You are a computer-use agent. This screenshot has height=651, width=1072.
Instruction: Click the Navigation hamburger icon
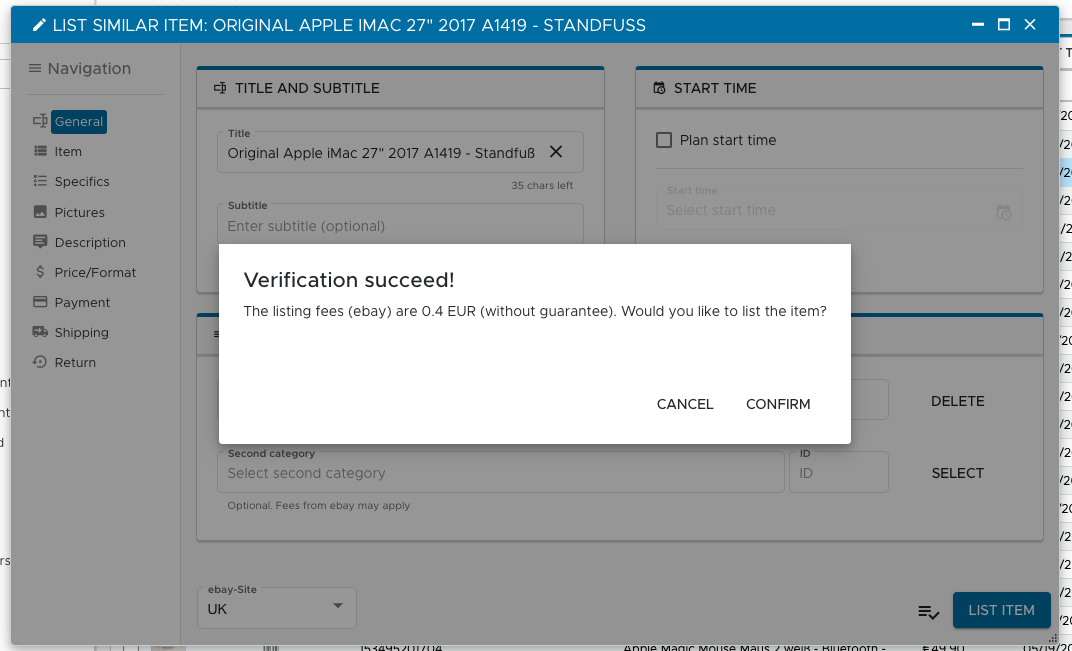[35, 68]
